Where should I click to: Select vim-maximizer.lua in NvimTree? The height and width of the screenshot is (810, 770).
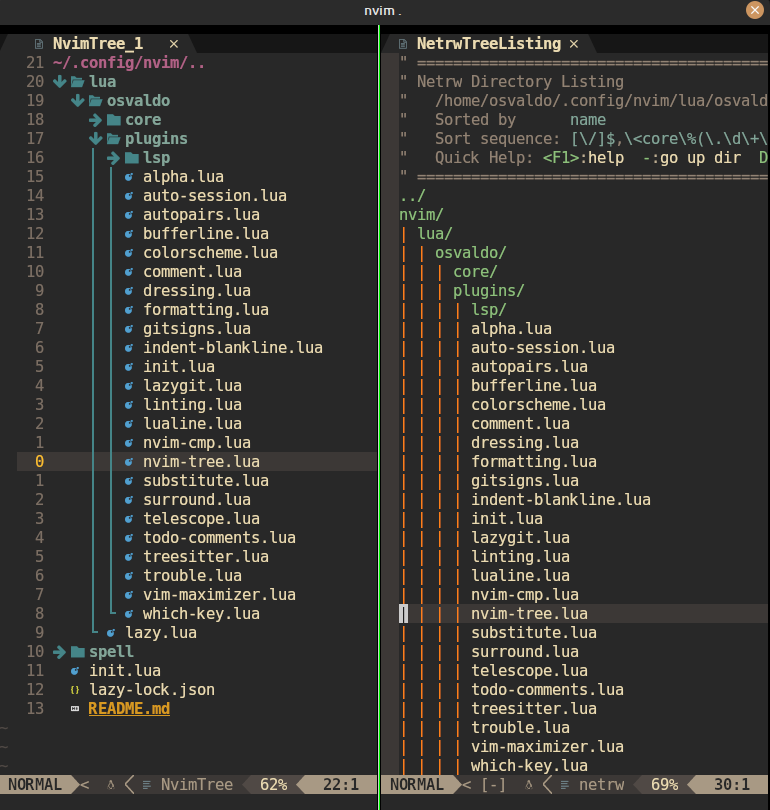[x=219, y=595]
